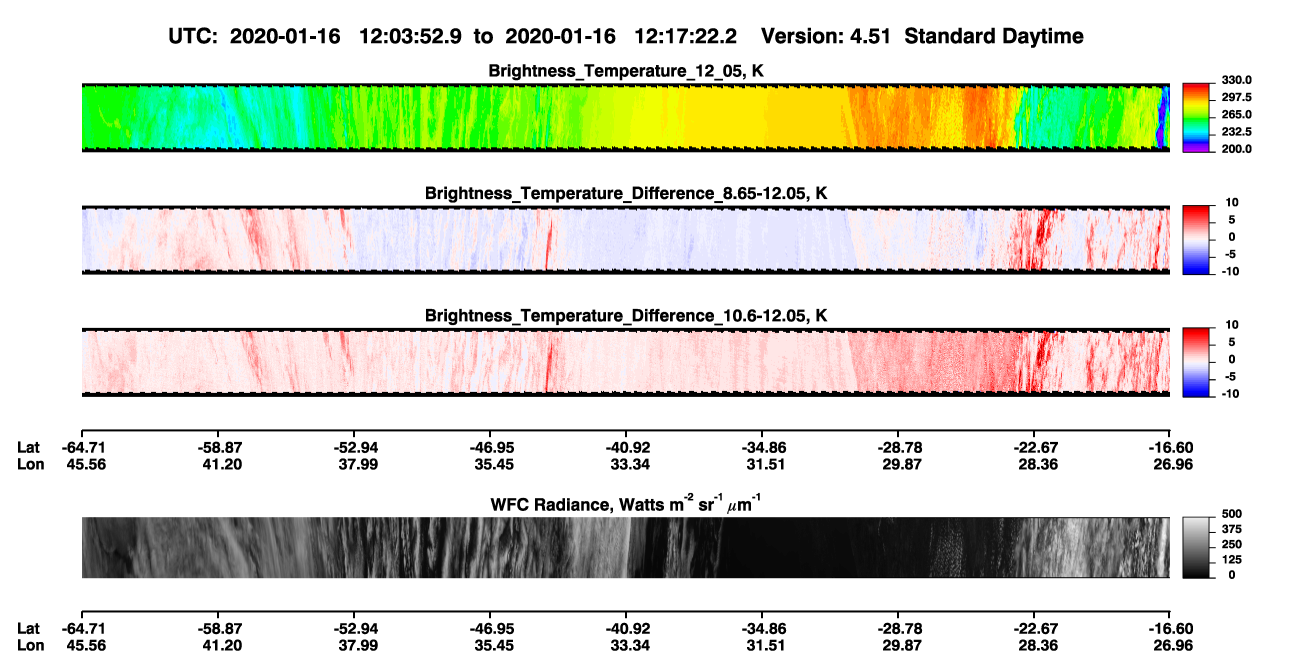Click the grayscale WFC Radiance image strip

click(x=625, y=547)
